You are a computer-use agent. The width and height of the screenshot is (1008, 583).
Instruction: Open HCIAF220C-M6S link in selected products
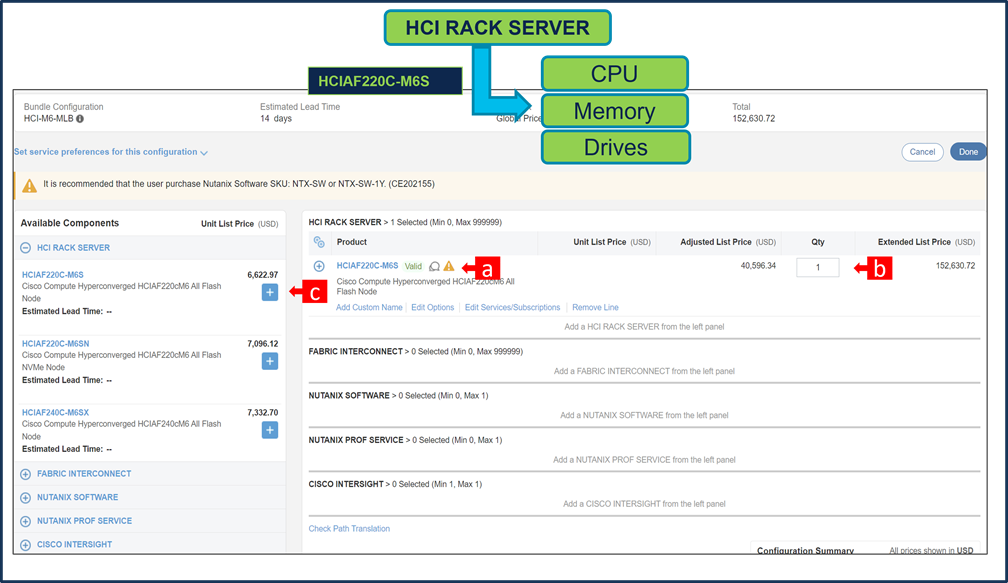[367, 265]
